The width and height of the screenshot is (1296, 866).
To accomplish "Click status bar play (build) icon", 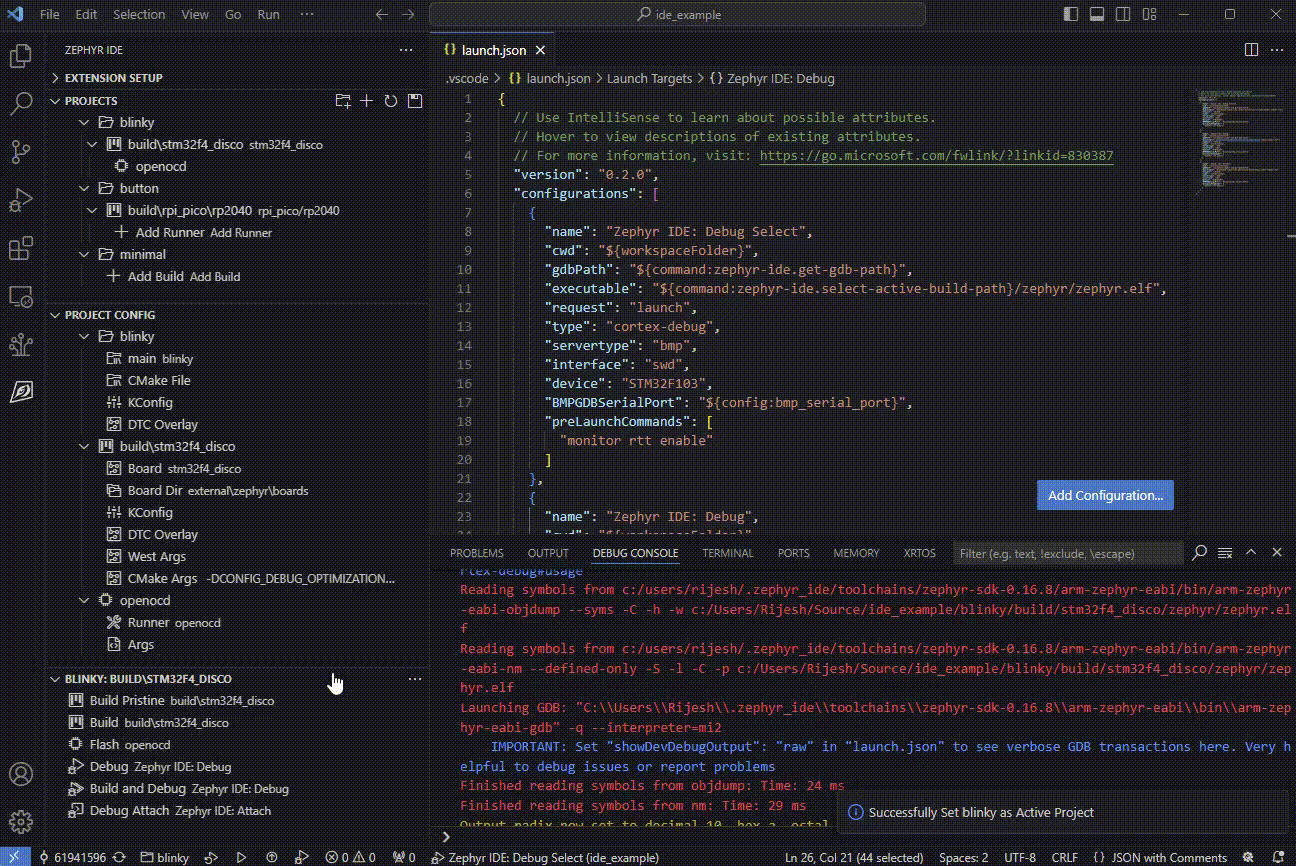I will [x=241, y=857].
